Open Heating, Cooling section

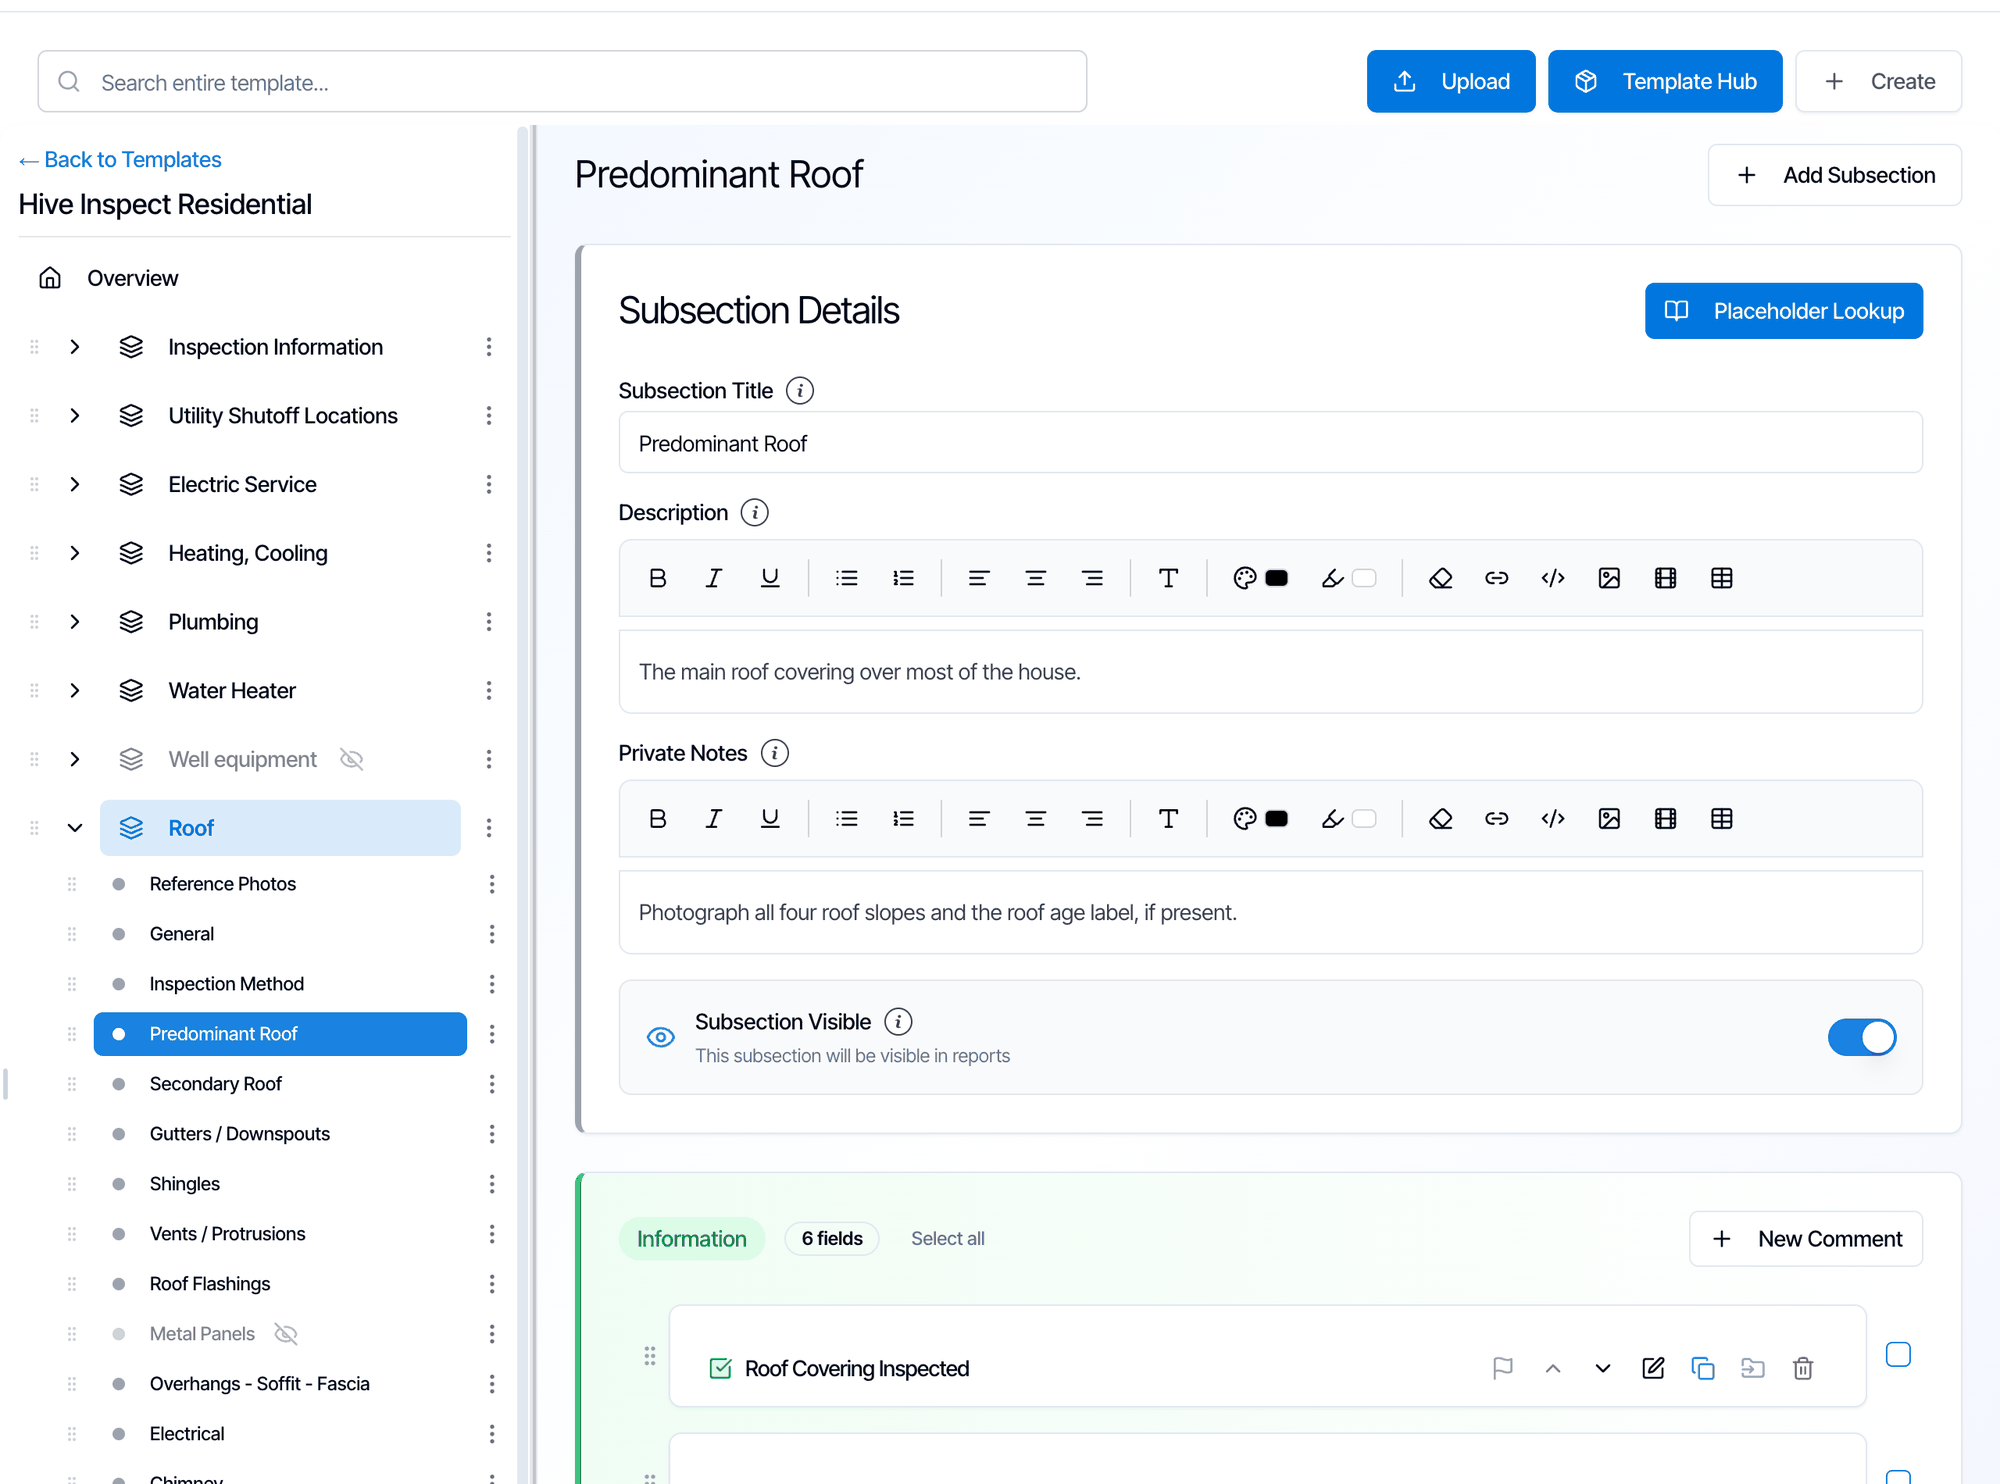coord(248,553)
